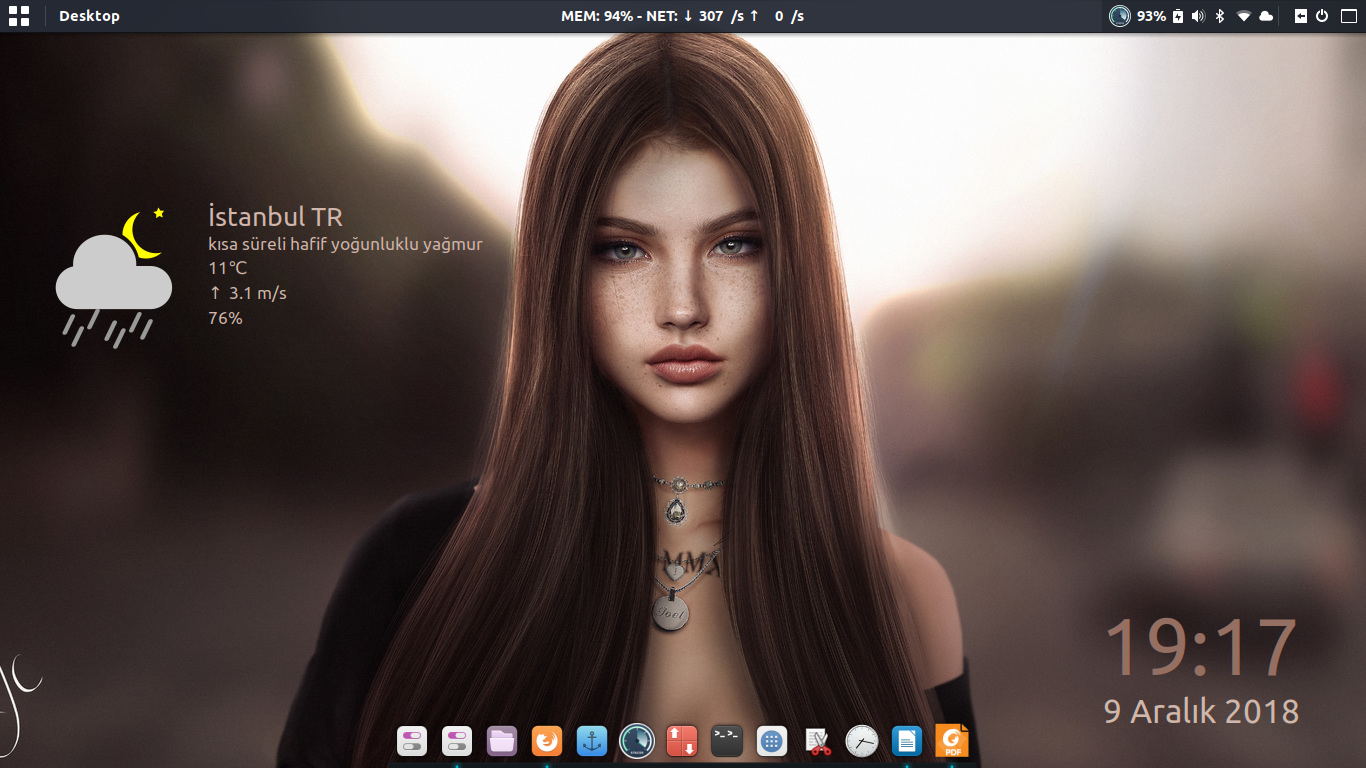This screenshot has width=1366, height=768.
Task: Open the Stacer tray icon in the top panel
Action: (x=1120, y=16)
